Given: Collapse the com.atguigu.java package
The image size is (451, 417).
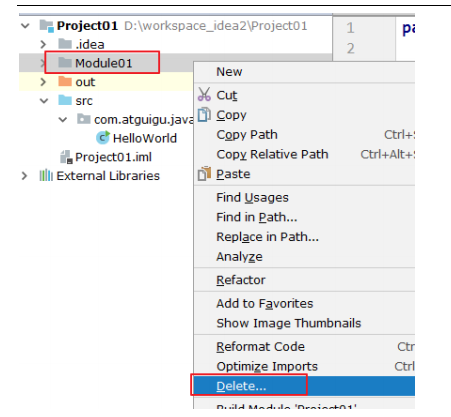Looking at the screenshot, I should tap(63, 119).
